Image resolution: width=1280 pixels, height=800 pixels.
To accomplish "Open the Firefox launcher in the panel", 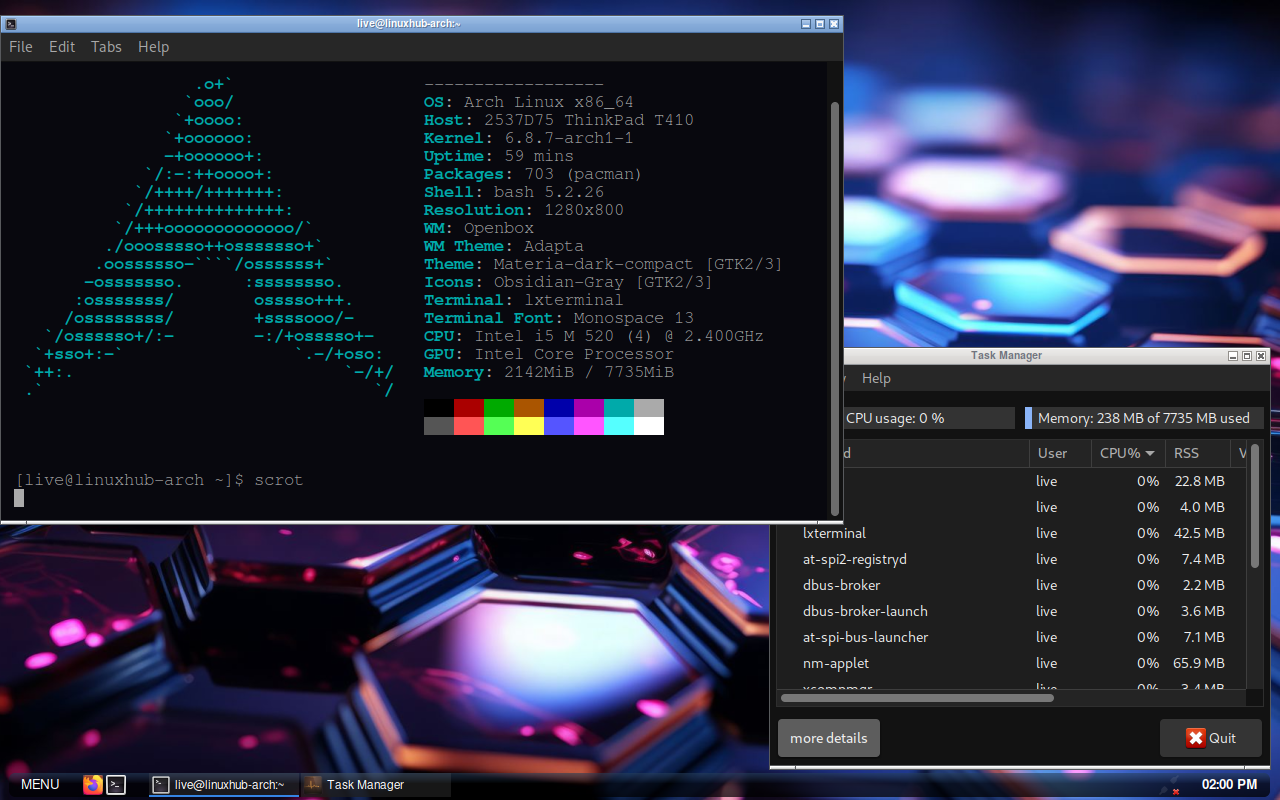I will (x=92, y=785).
